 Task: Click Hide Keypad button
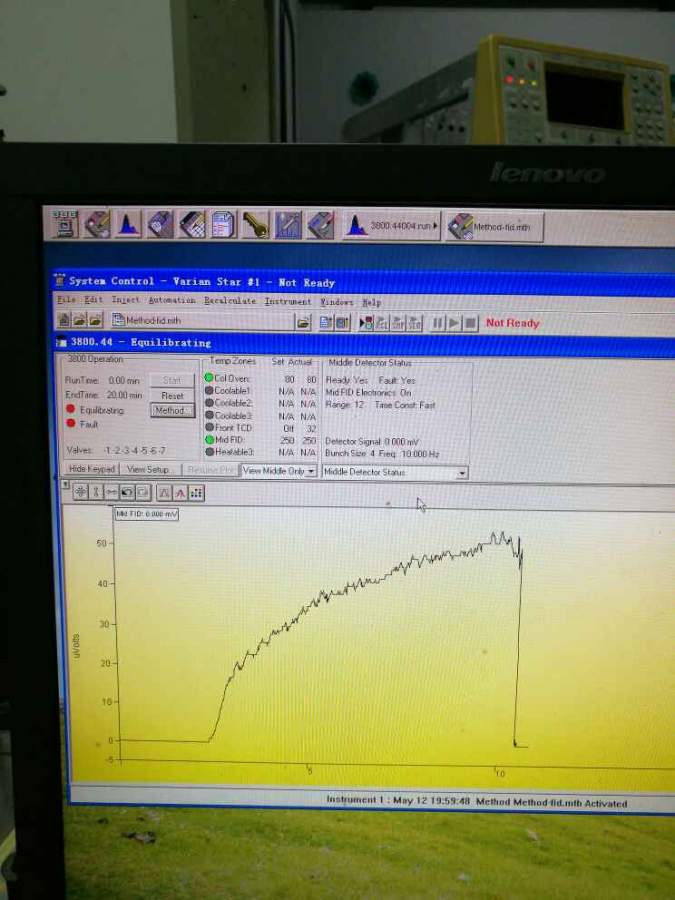[x=91, y=469]
